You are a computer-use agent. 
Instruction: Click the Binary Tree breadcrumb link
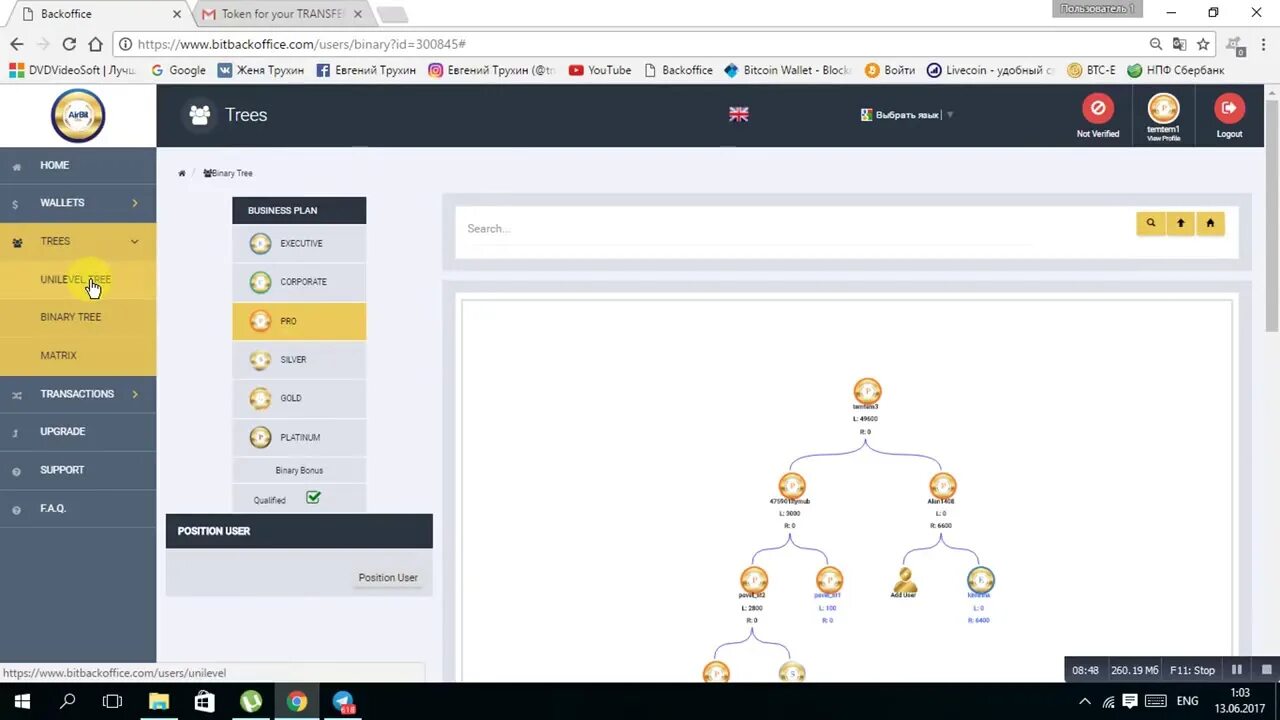tap(228, 173)
